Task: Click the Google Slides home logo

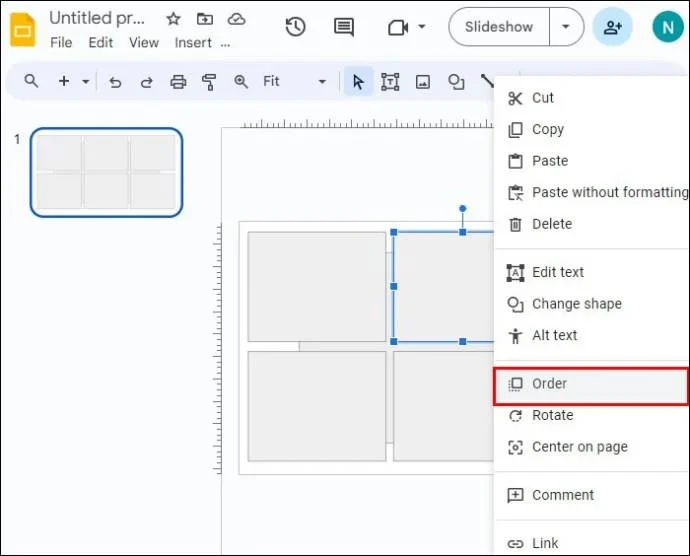Action: (22, 30)
